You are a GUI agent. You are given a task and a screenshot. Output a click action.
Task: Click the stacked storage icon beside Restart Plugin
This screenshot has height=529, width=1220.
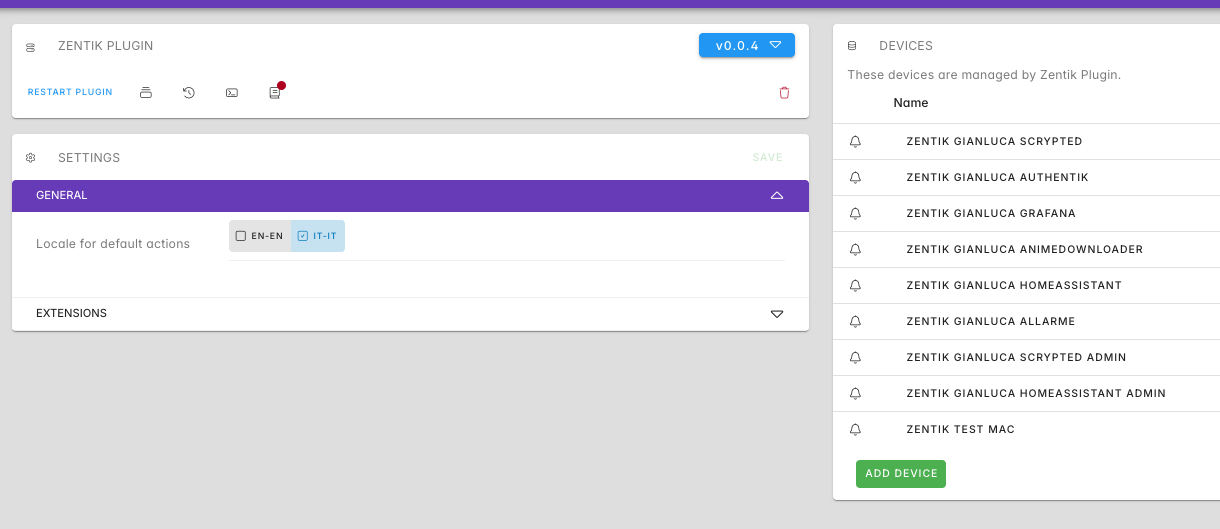coord(146,93)
